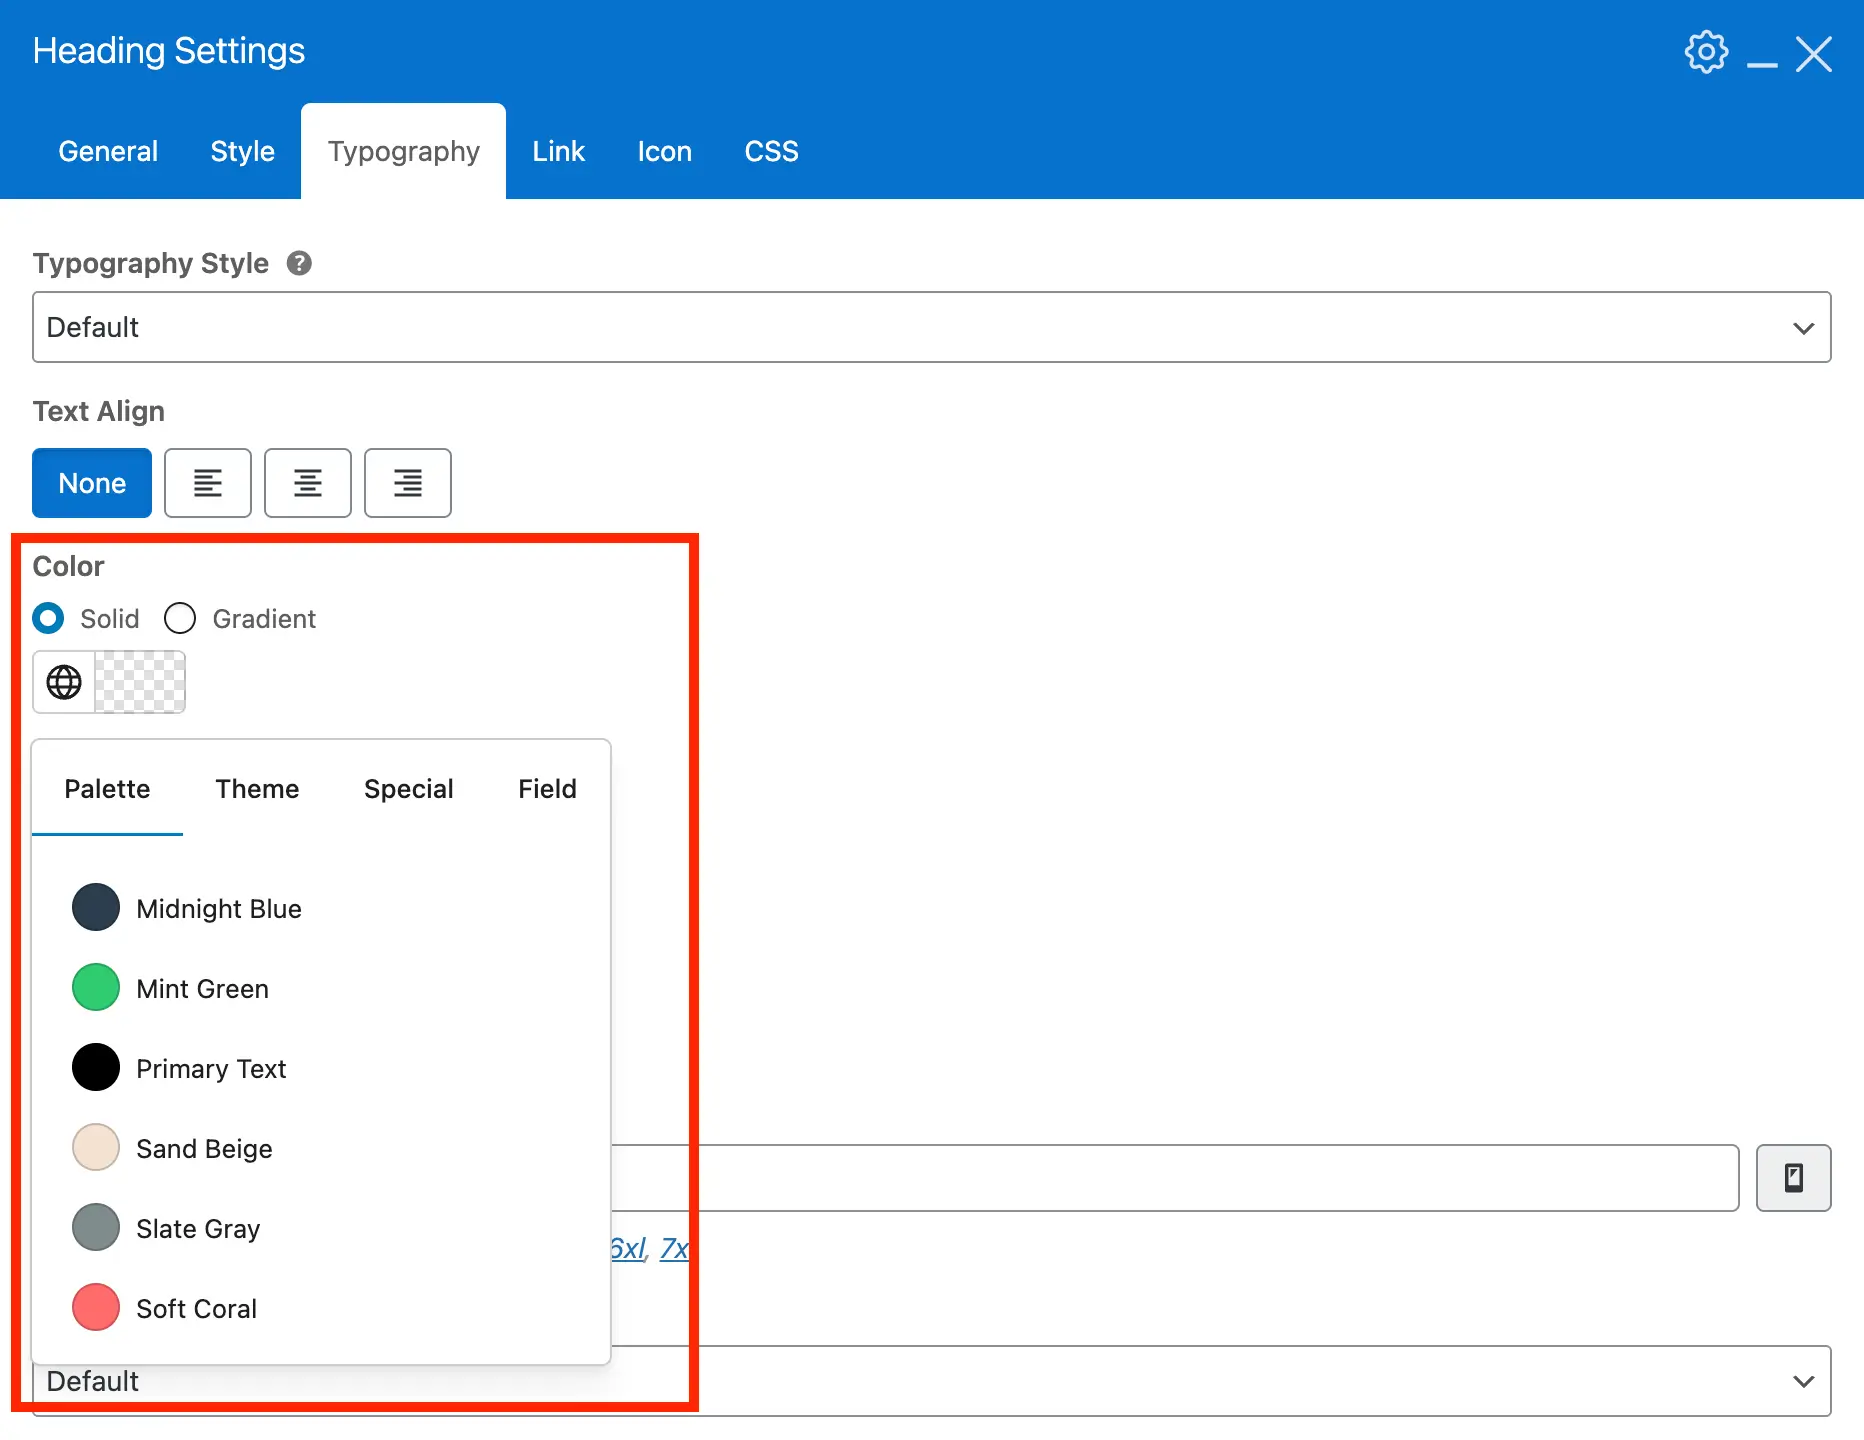1864x1440 pixels.
Task: Open the Theme tab in color picker
Action: point(257,789)
